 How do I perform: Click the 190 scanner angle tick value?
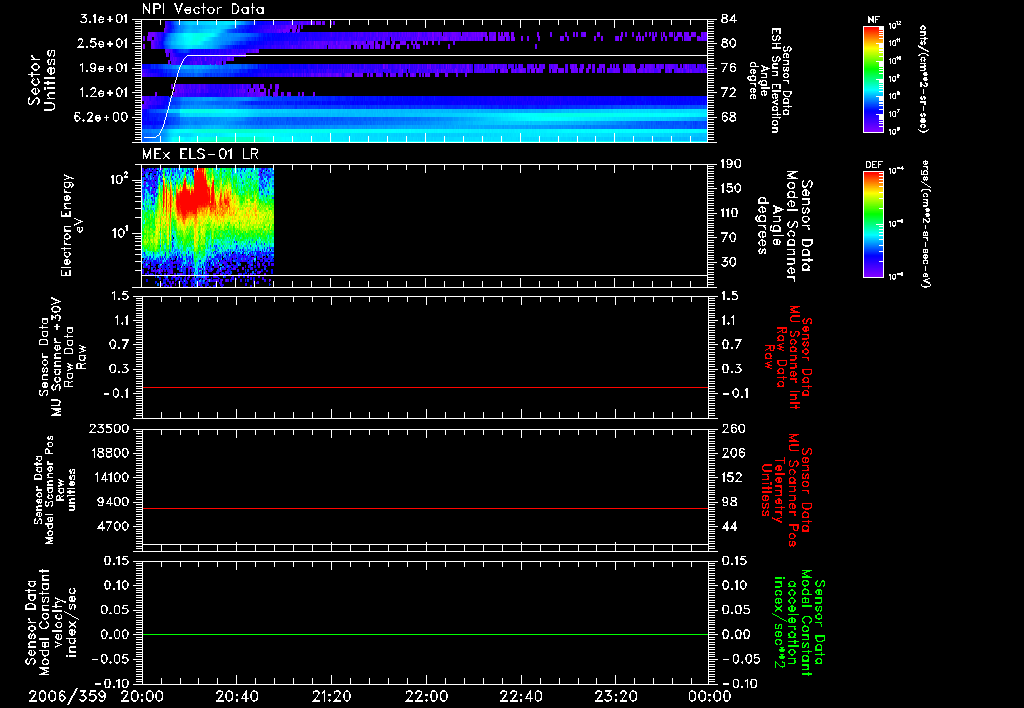731,164
